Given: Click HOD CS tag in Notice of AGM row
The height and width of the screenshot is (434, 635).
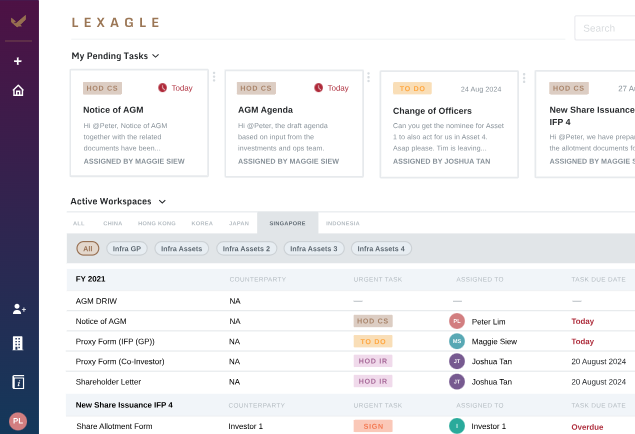Looking at the screenshot, I should (x=373, y=321).
